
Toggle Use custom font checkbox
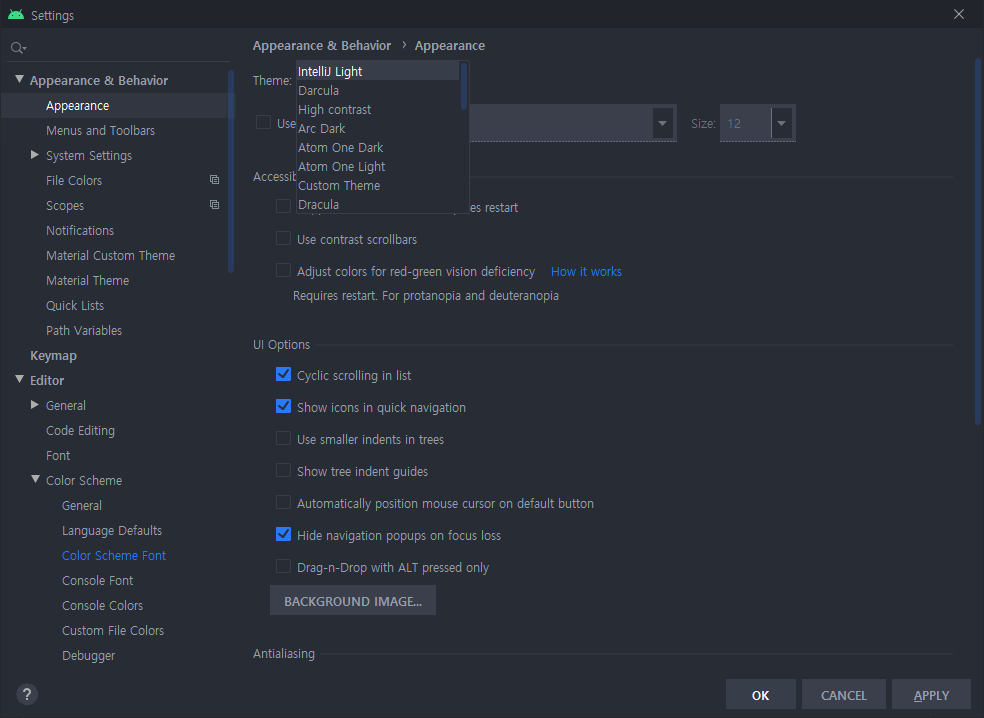tap(264, 122)
